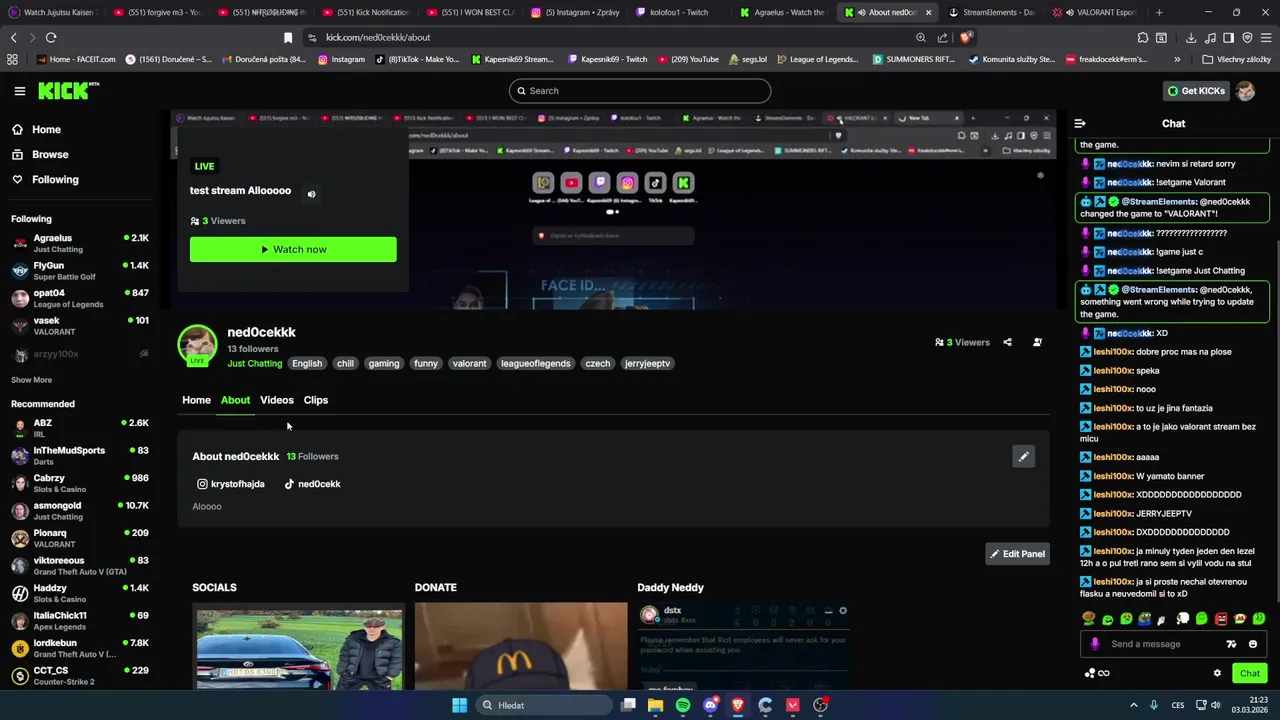Select the About channel tab
The height and width of the screenshot is (720, 1280).
tap(235, 400)
